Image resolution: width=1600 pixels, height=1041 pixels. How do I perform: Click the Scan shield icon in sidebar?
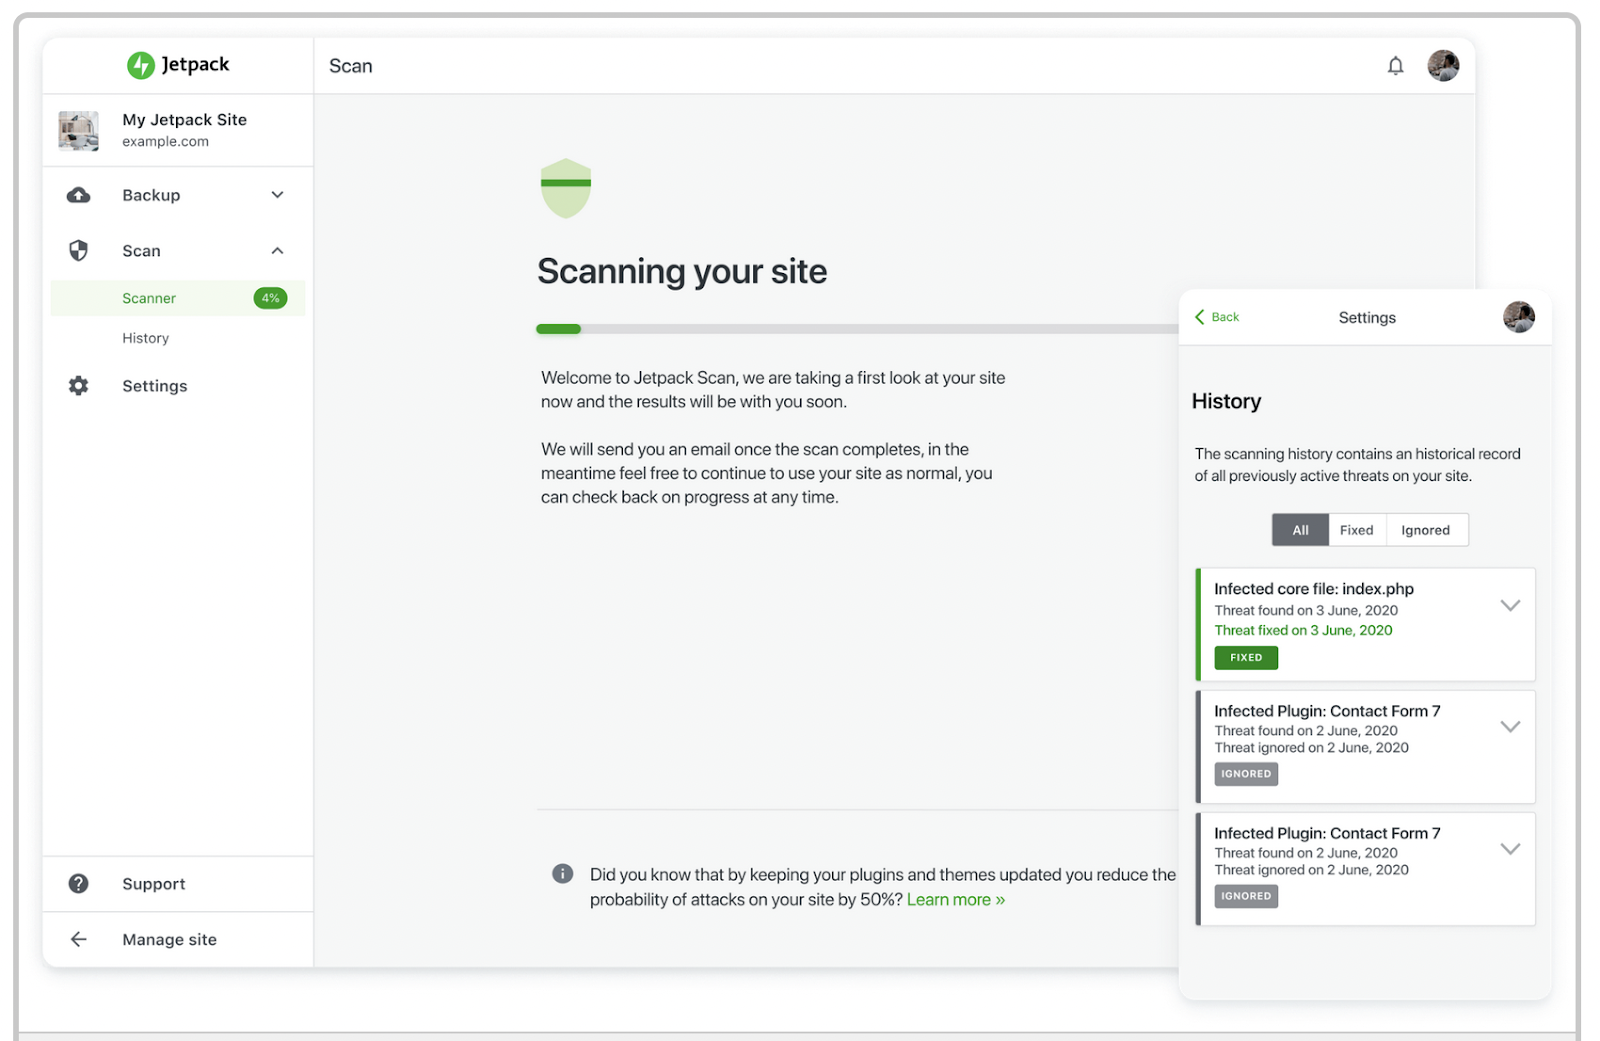point(78,250)
